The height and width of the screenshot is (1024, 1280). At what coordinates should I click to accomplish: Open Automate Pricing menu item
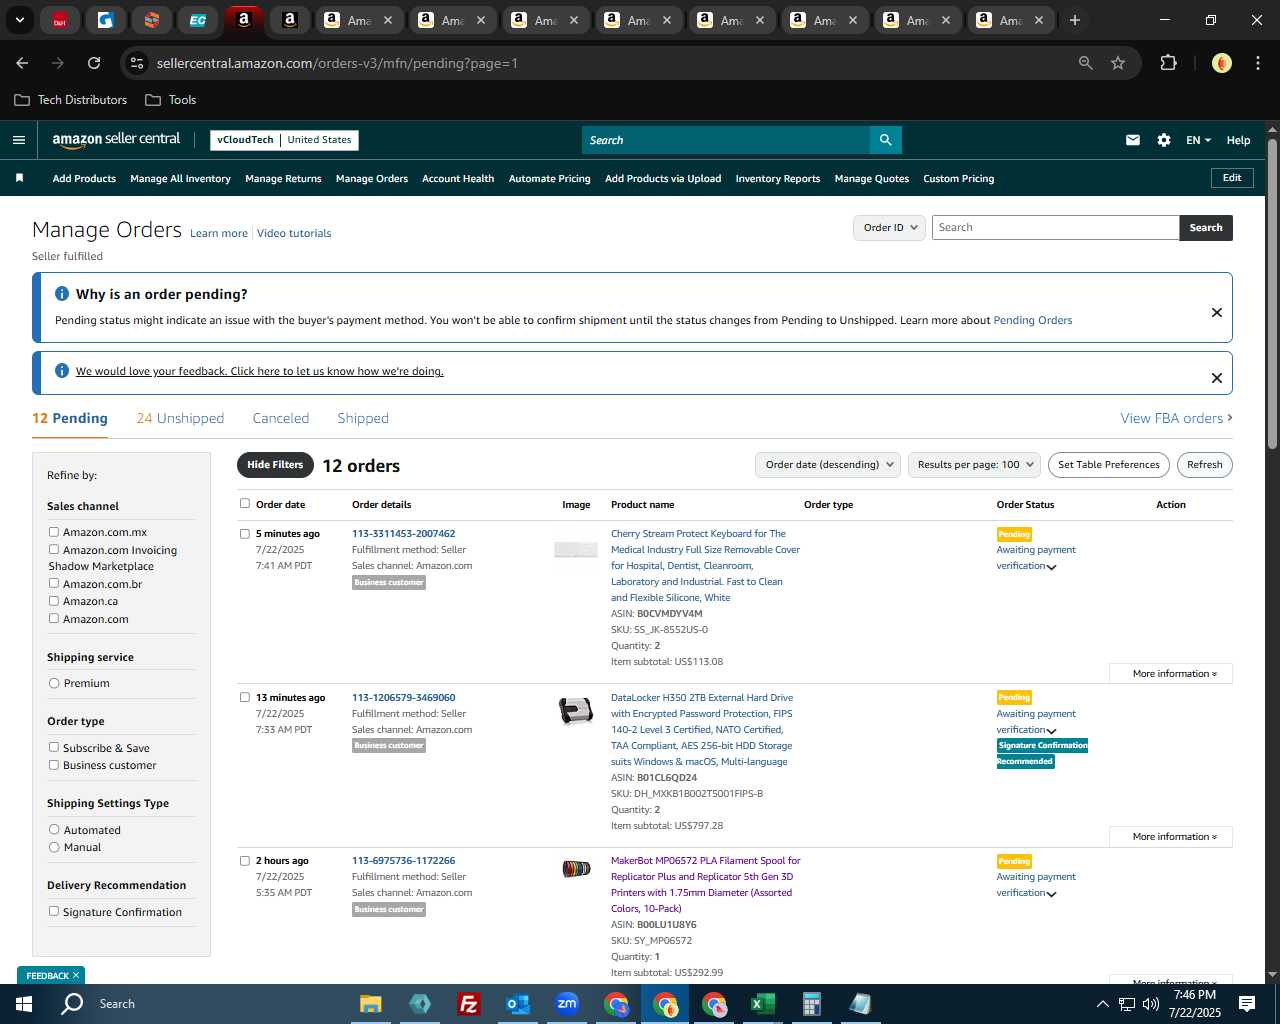point(549,178)
